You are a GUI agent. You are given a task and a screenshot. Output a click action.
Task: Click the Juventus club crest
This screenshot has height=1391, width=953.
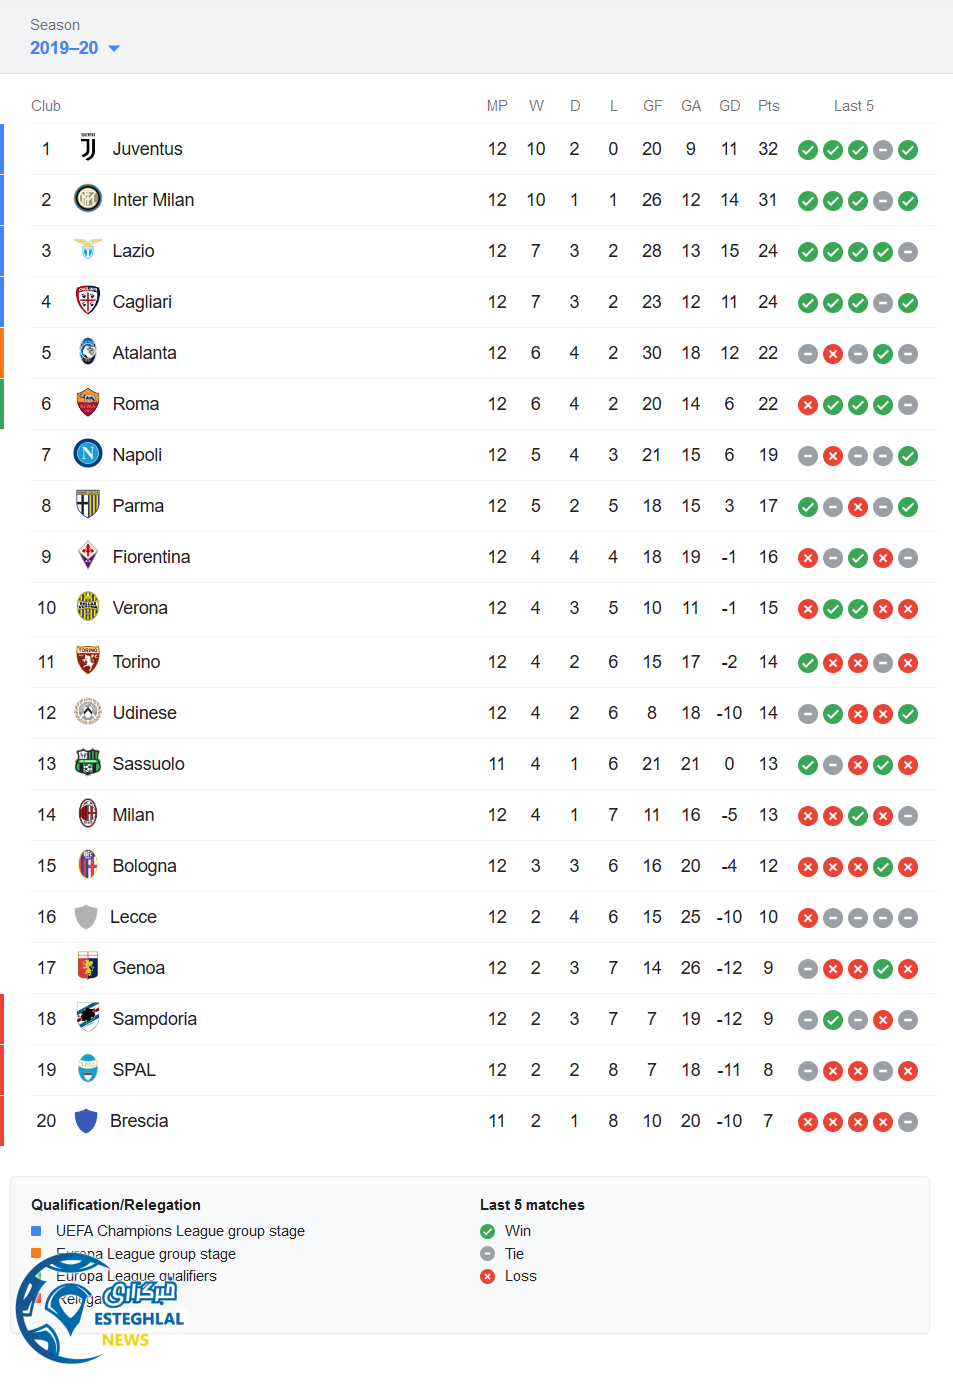88,149
